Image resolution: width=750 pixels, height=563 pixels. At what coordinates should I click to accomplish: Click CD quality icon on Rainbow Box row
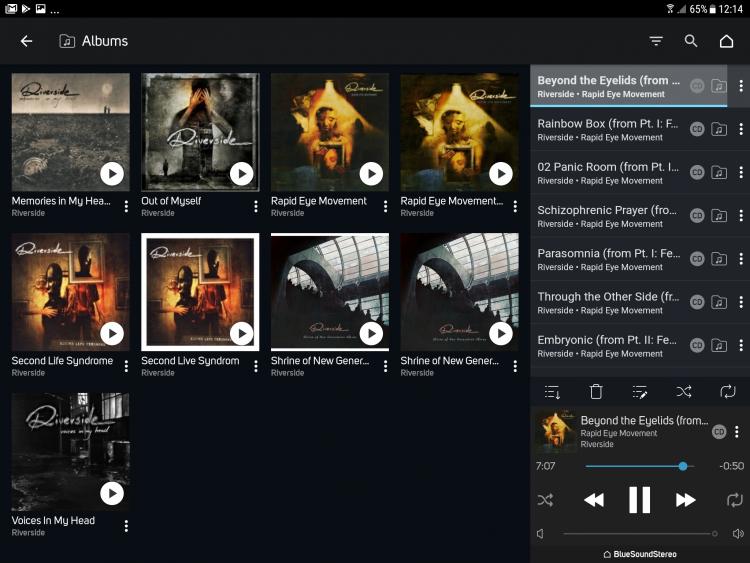(697, 129)
